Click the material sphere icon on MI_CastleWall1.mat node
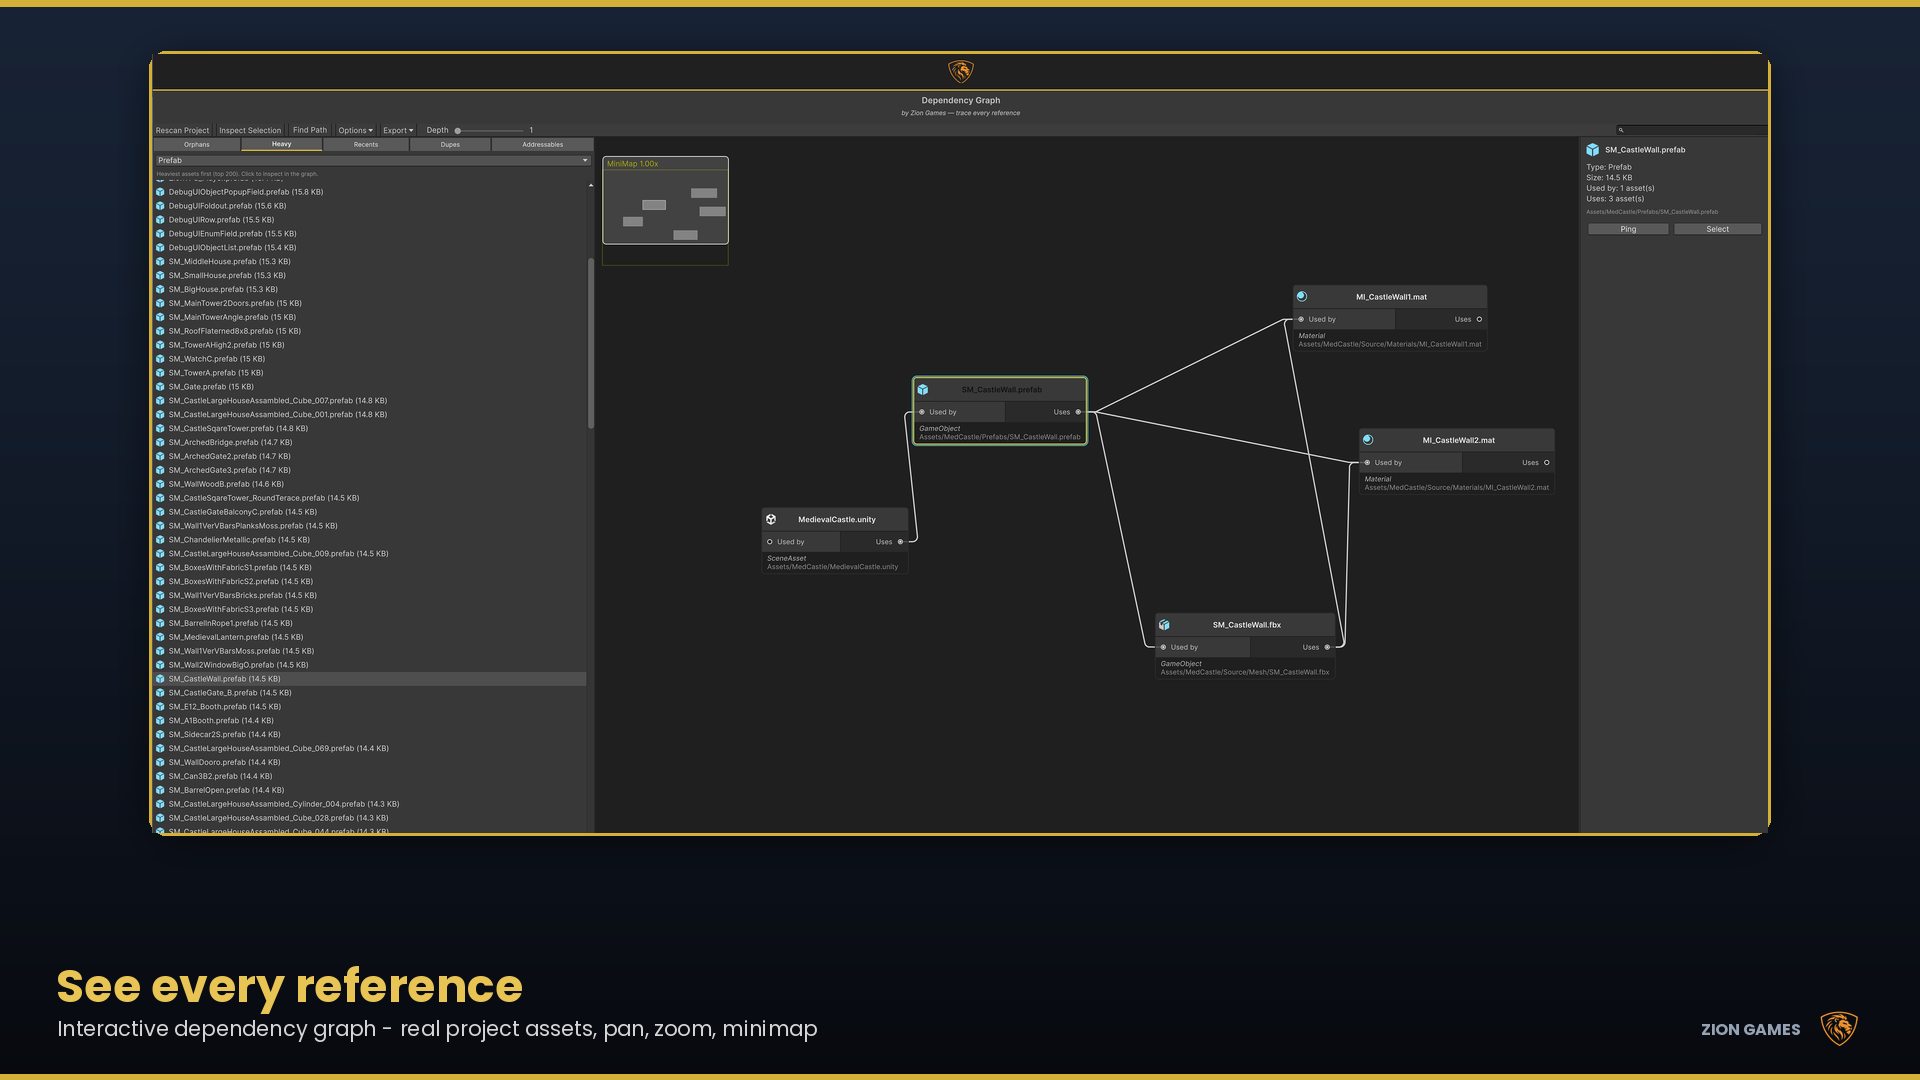 (1302, 297)
